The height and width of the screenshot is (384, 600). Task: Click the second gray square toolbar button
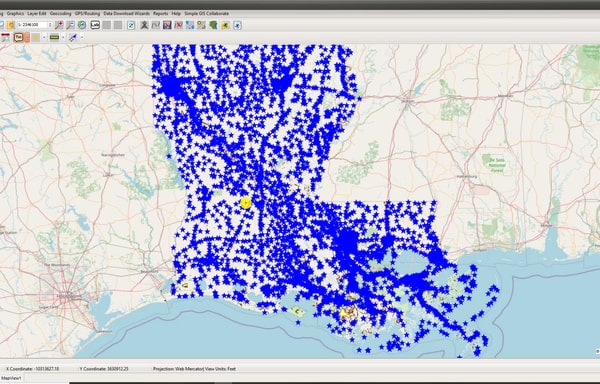click(118, 25)
